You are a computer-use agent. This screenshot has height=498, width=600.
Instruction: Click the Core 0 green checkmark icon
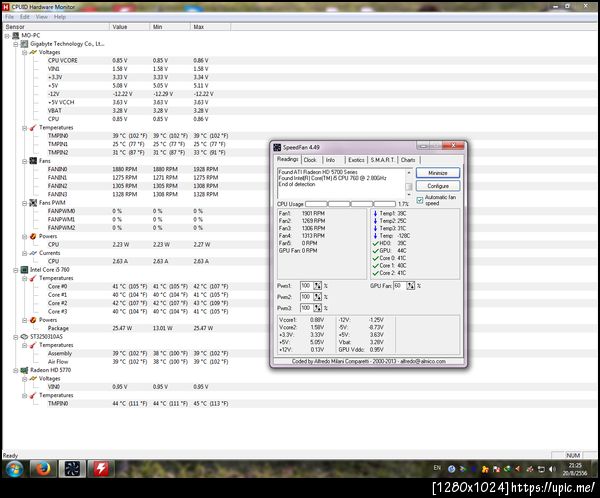point(375,258)
